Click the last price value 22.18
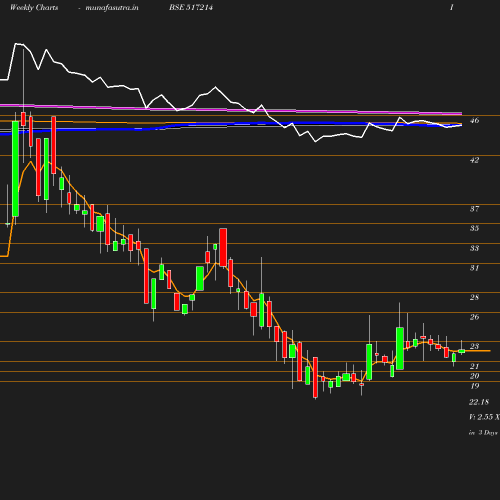This screenshot has height=500, width=500. 479,402
